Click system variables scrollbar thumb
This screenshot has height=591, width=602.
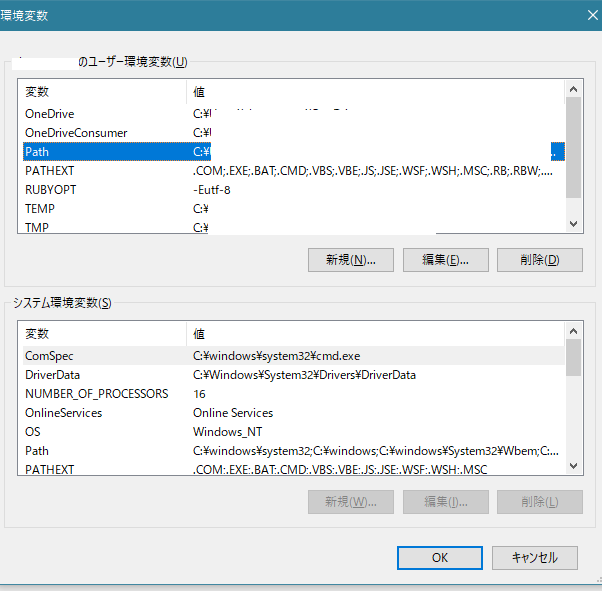[x=573, y=358]
